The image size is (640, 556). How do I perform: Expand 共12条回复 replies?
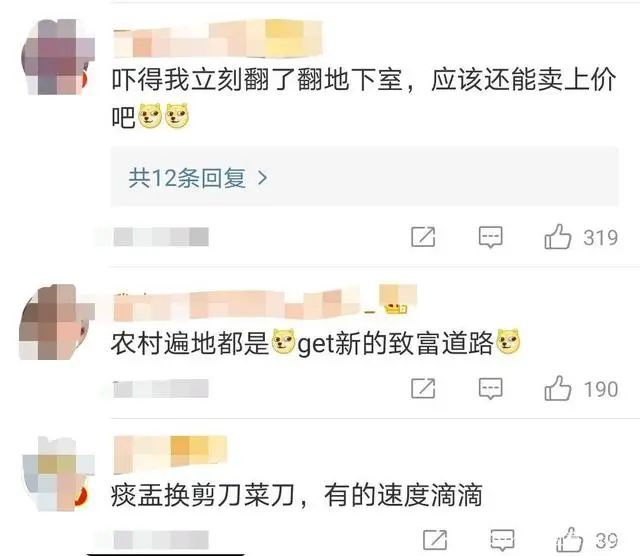tap(364, 178)
